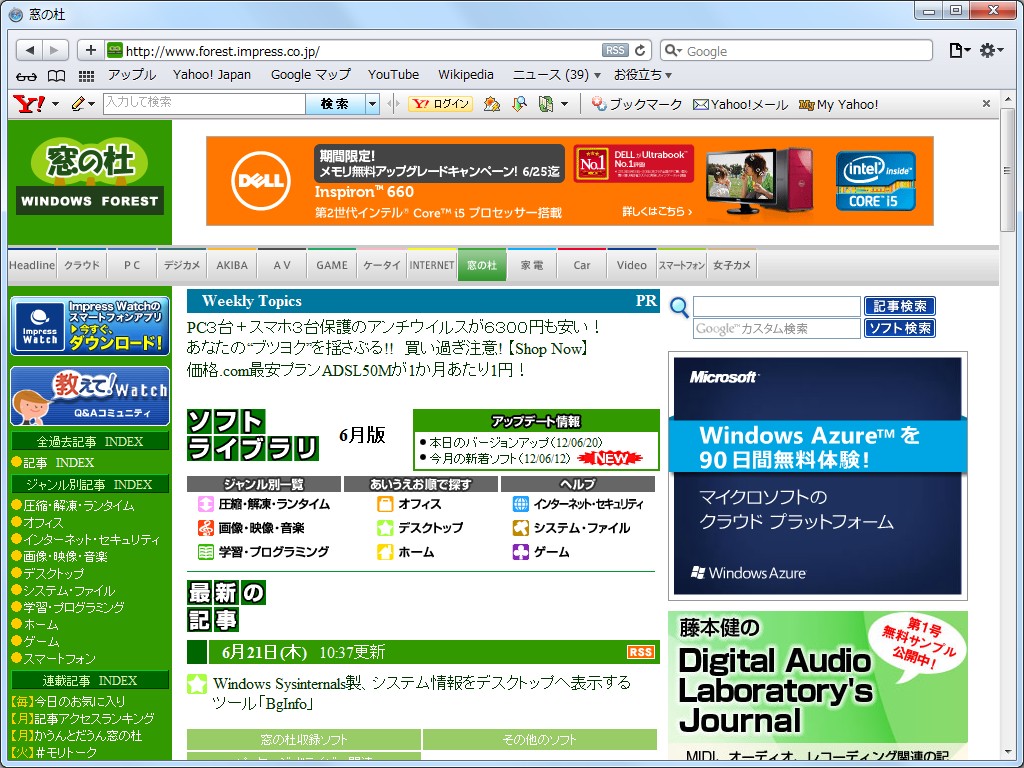This screenshot has width=1024, height=768.
Task: Go back using the back arrow
Action: [x=28, y=50]
